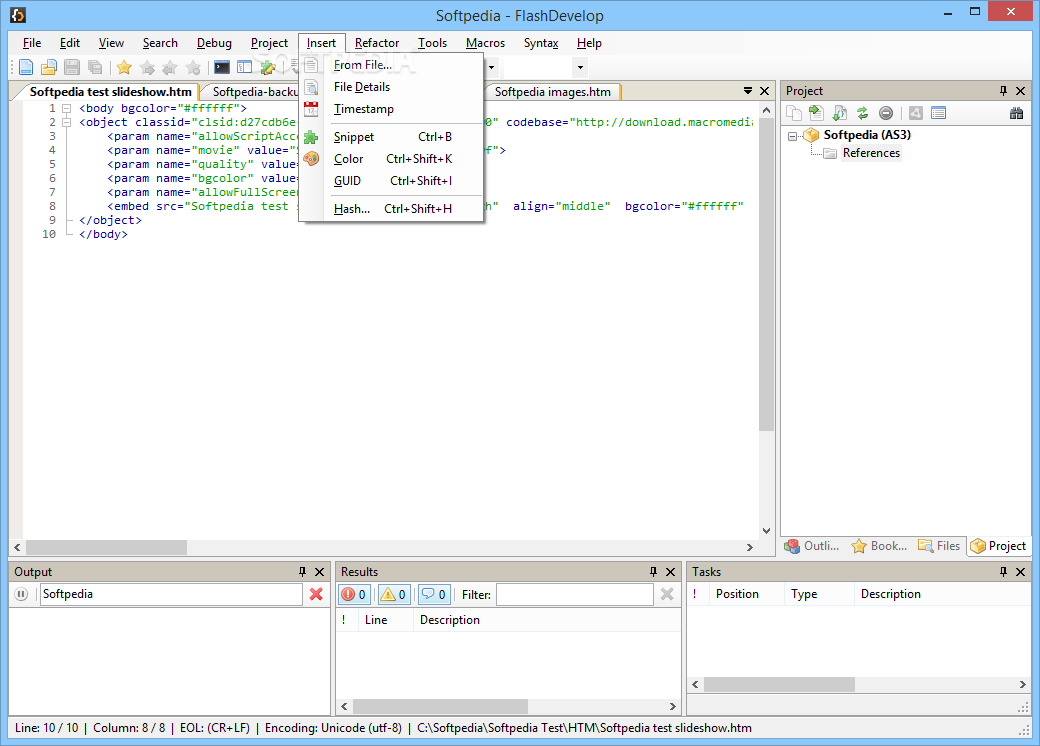Click the two-pane window toolbar icon
This screenshot has width=1040, height=746.
[245, 67]
